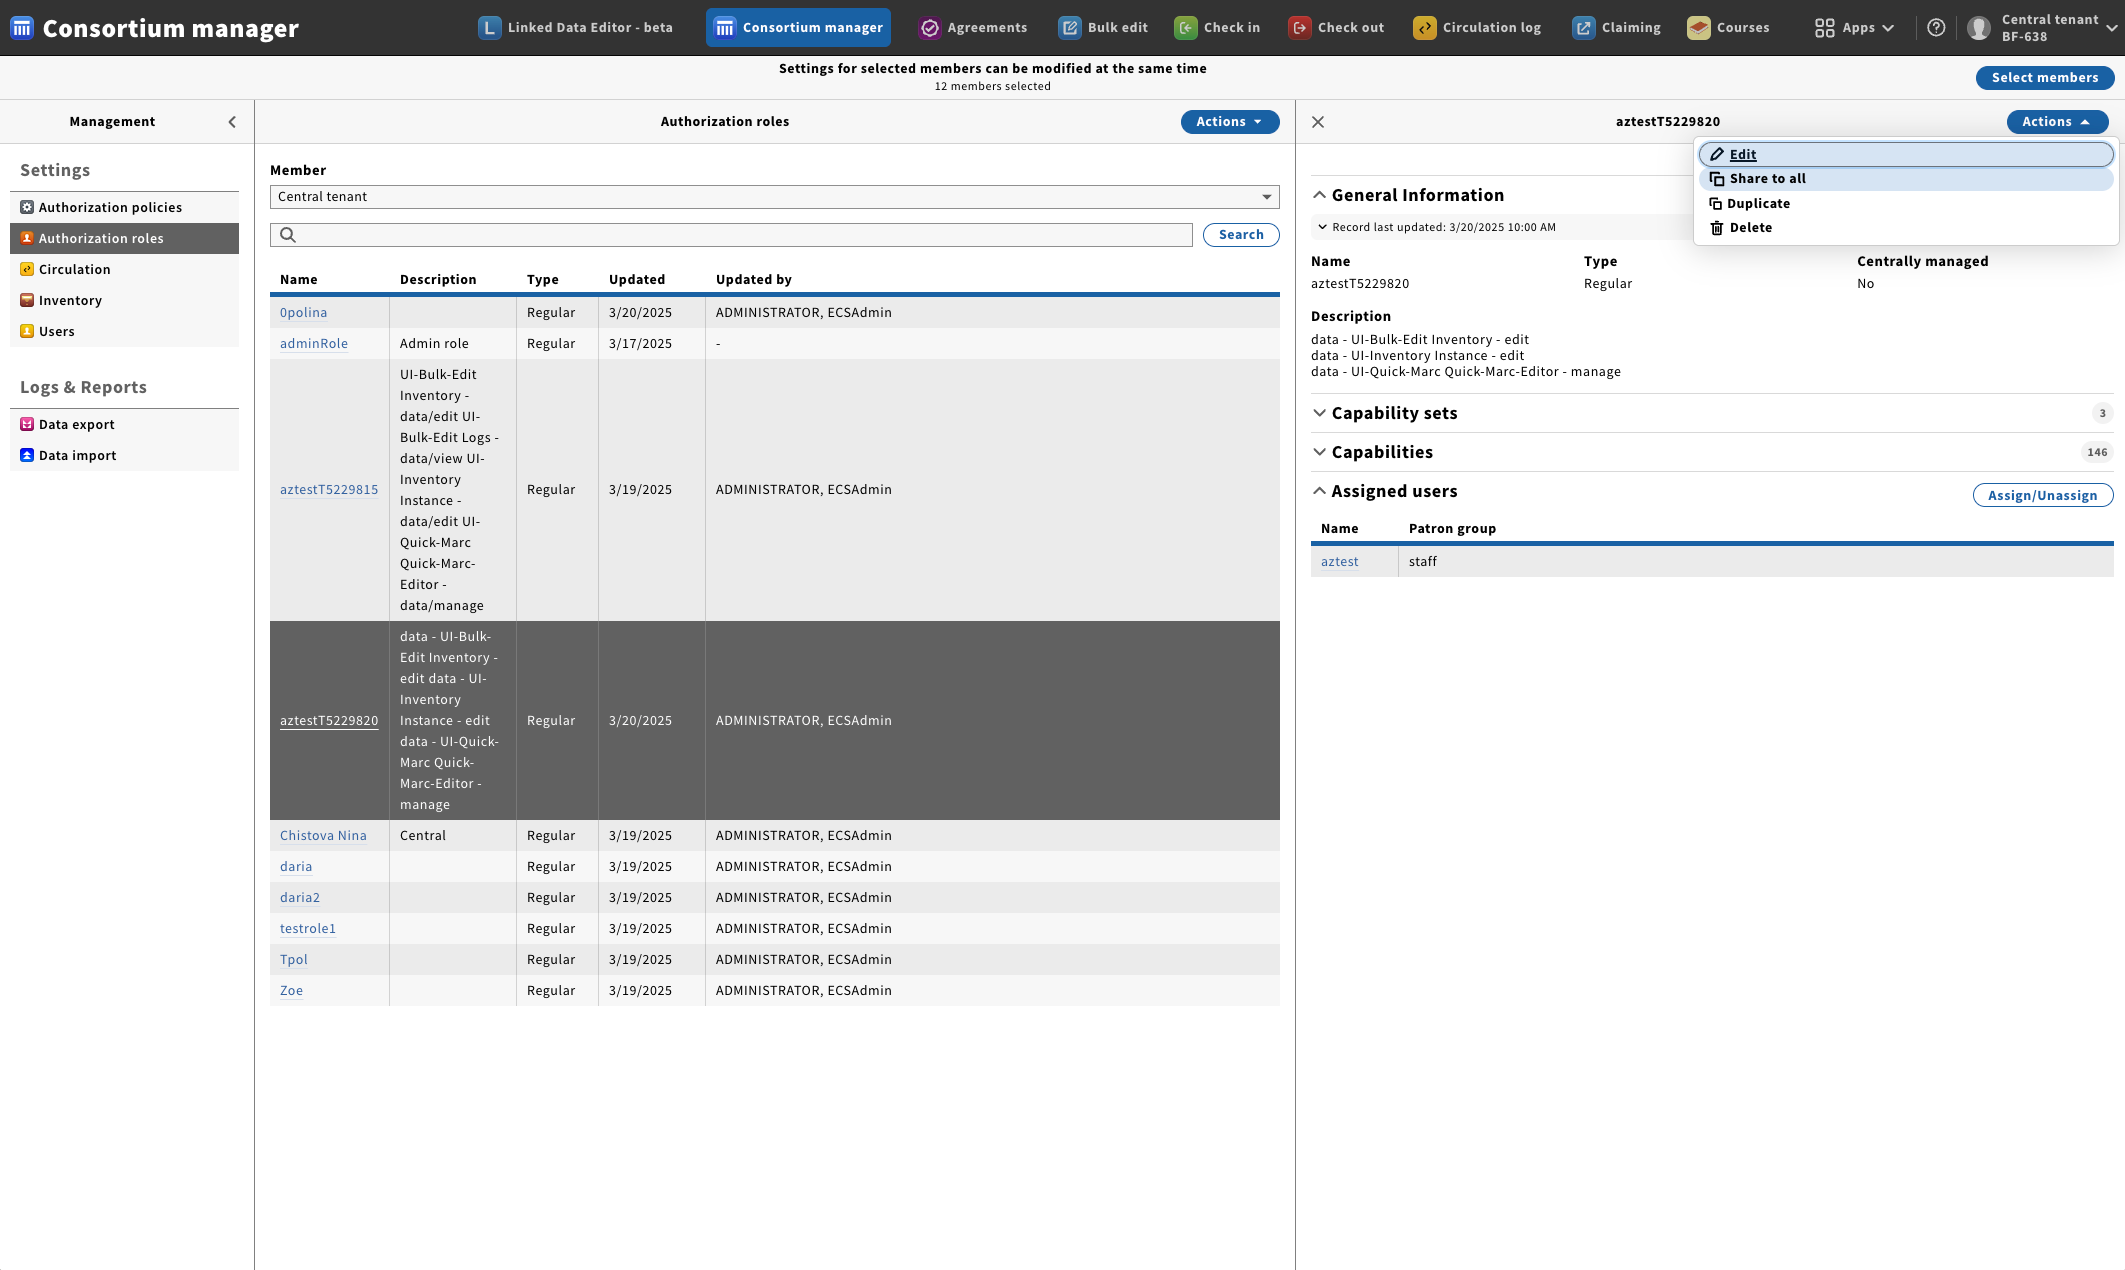This screenshot has height=1270, width=2125.
Task: Click the Select members button
Action: pos(2044,78)
